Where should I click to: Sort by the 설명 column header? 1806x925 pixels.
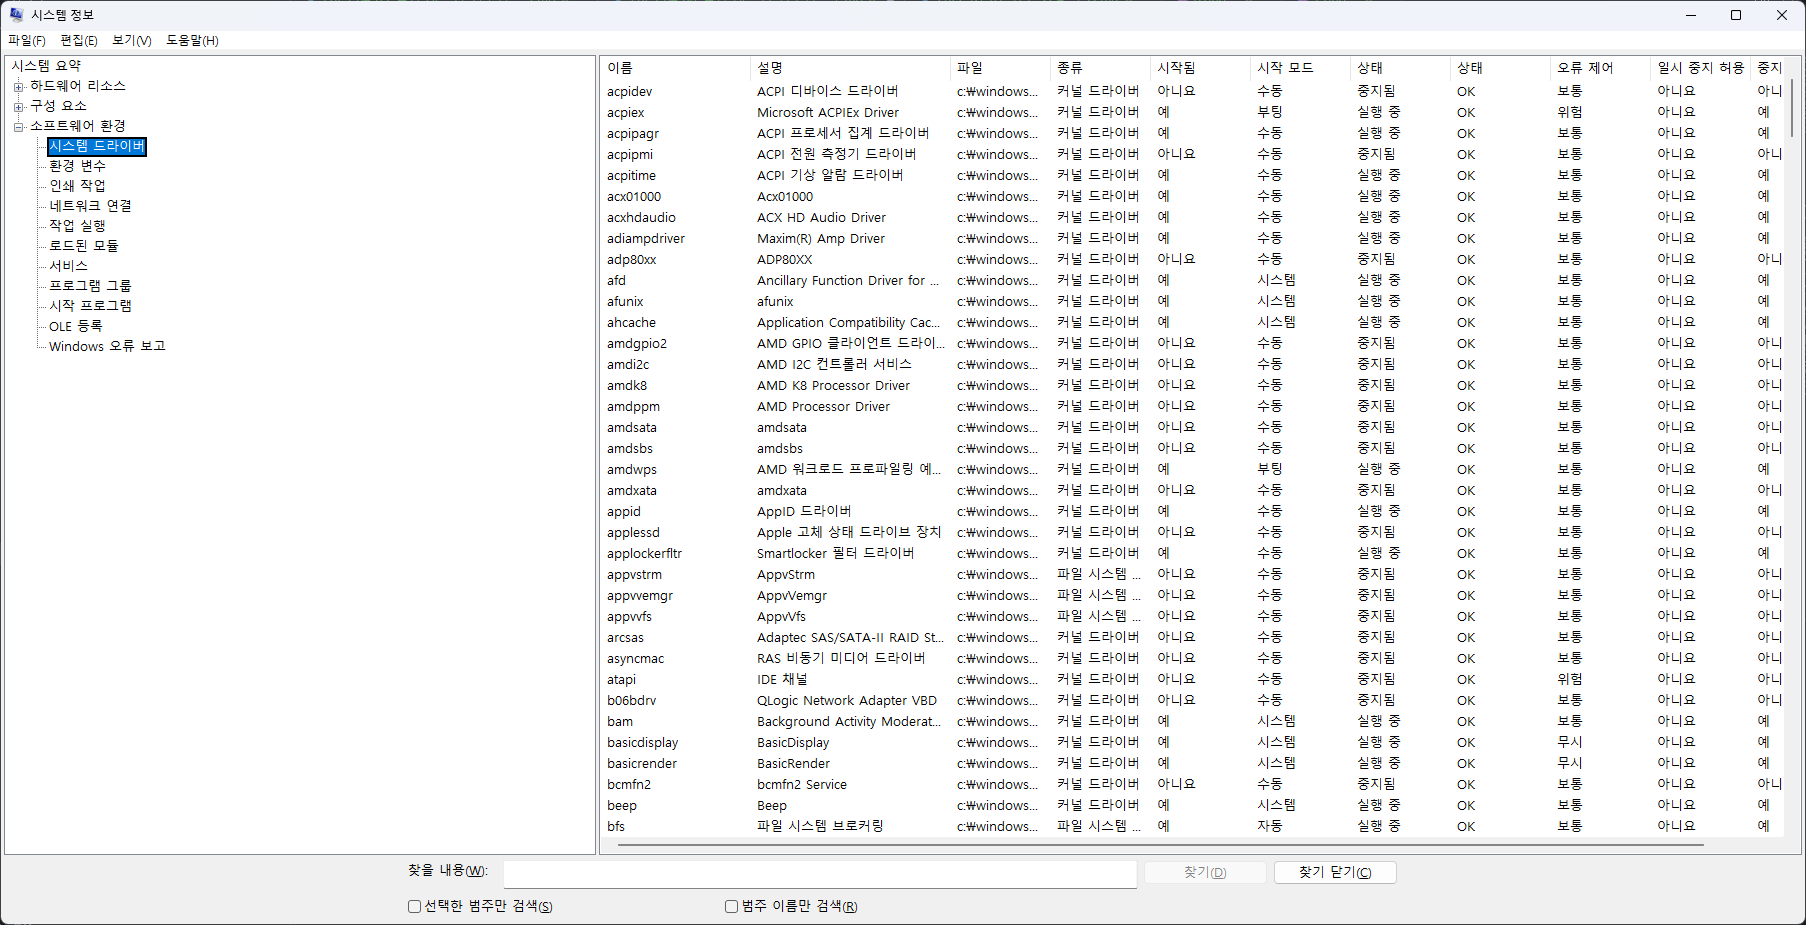(x=850, y=68)
